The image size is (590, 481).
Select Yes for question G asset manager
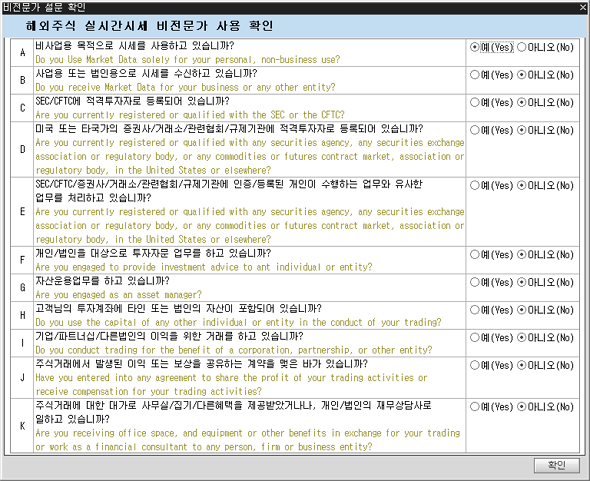[491, 282]
